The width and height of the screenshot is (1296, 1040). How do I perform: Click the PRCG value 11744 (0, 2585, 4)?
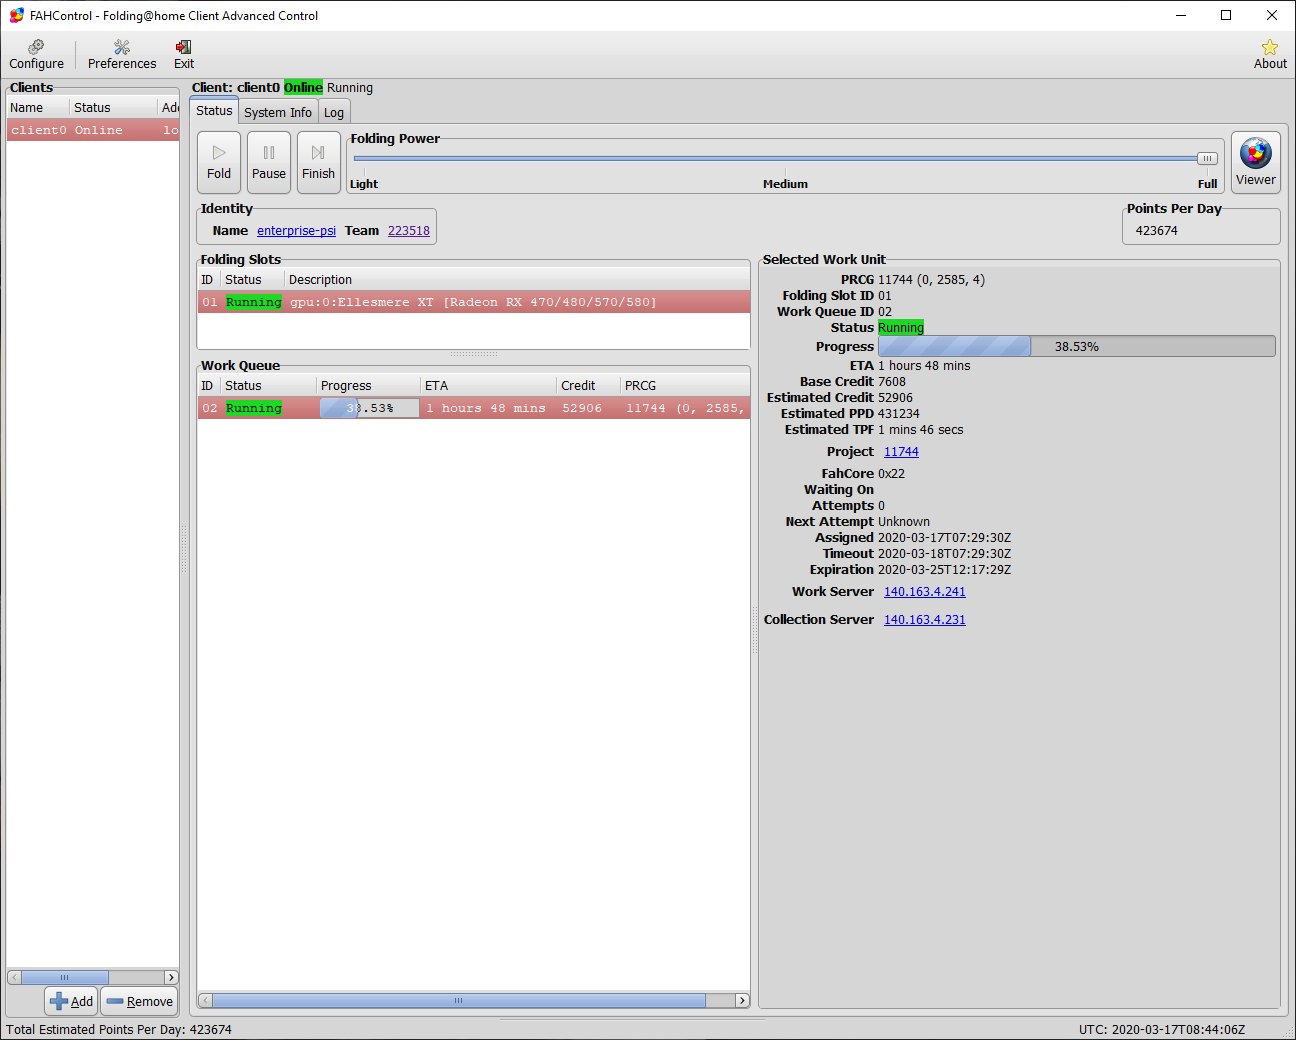(x=932, y=280)
